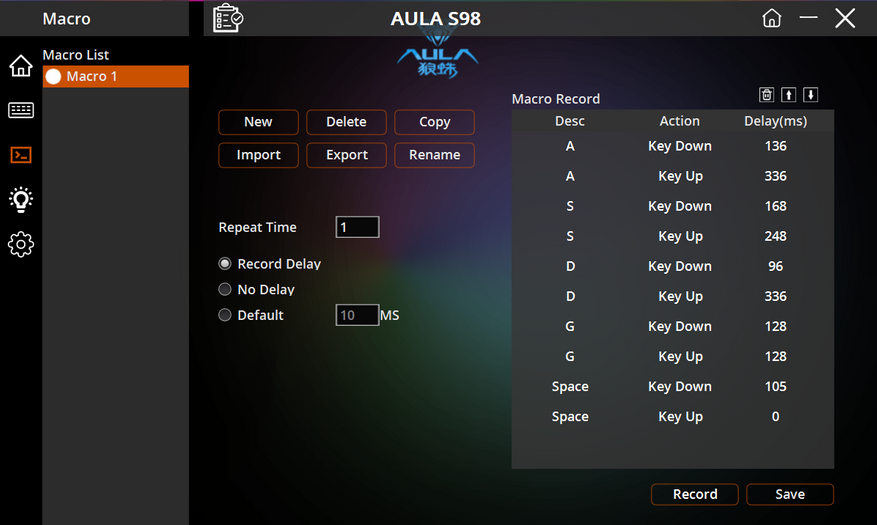Start recording with the Record button

coord(695,494)
